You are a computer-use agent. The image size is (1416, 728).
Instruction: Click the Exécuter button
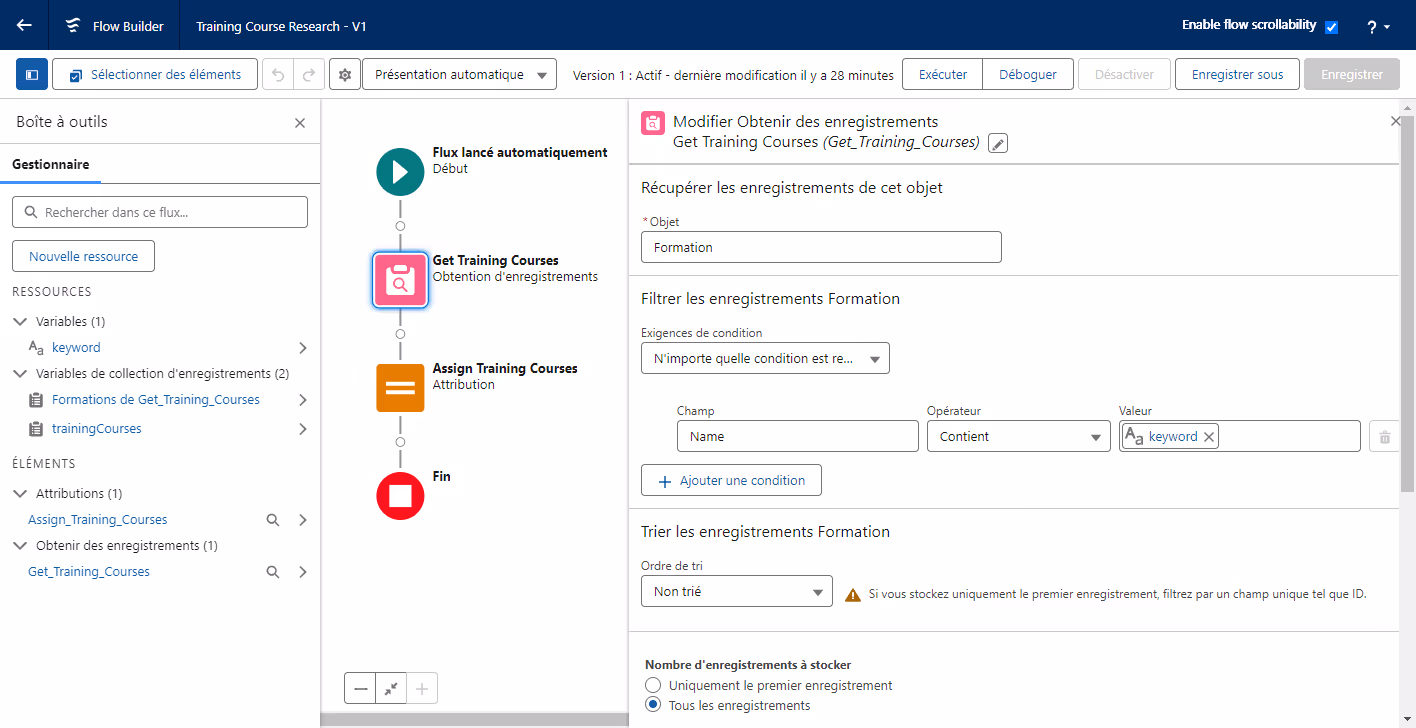pyautogui.click(x=942, y=74)
